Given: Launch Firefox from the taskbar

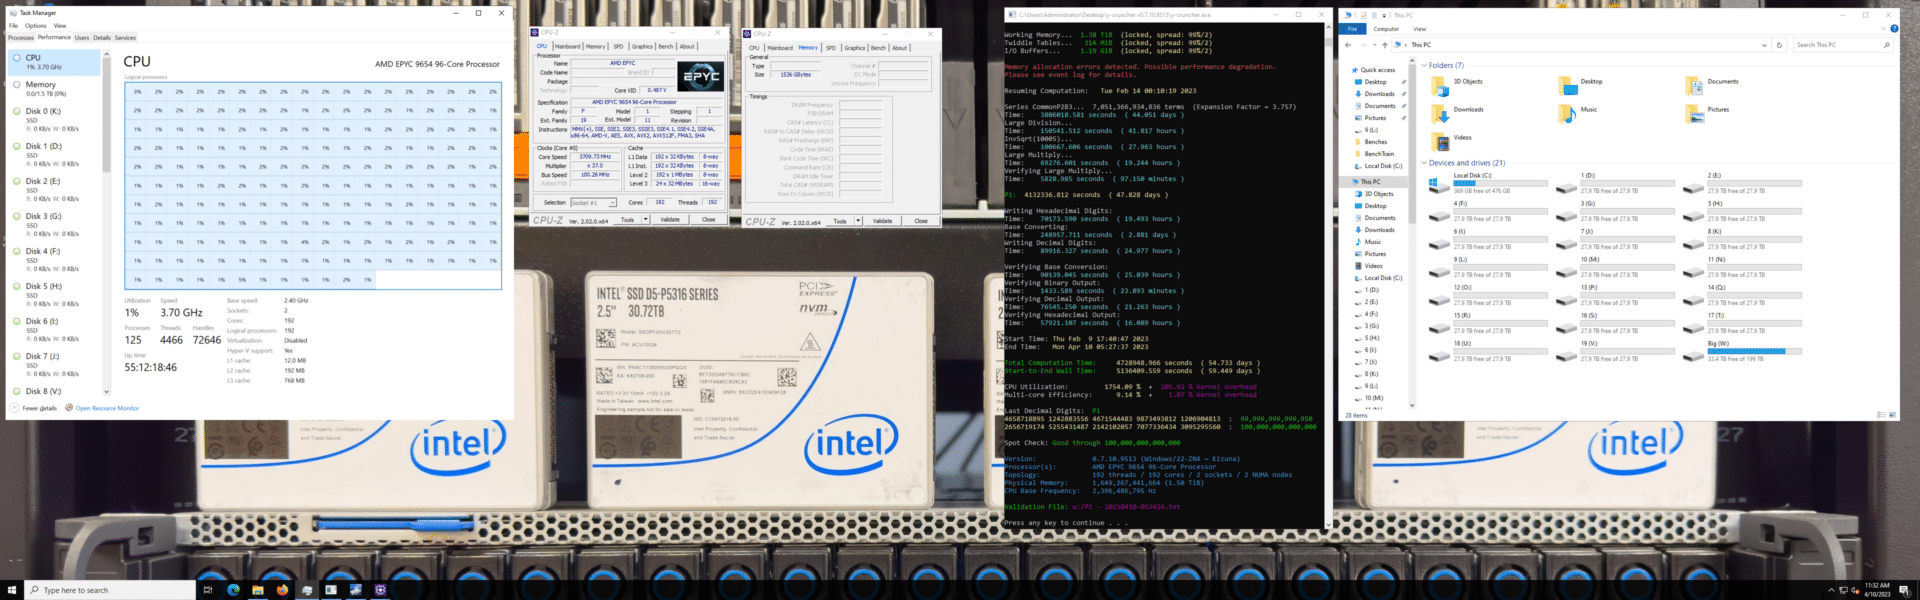Looking at the screenshot, I should pos(282,590).
